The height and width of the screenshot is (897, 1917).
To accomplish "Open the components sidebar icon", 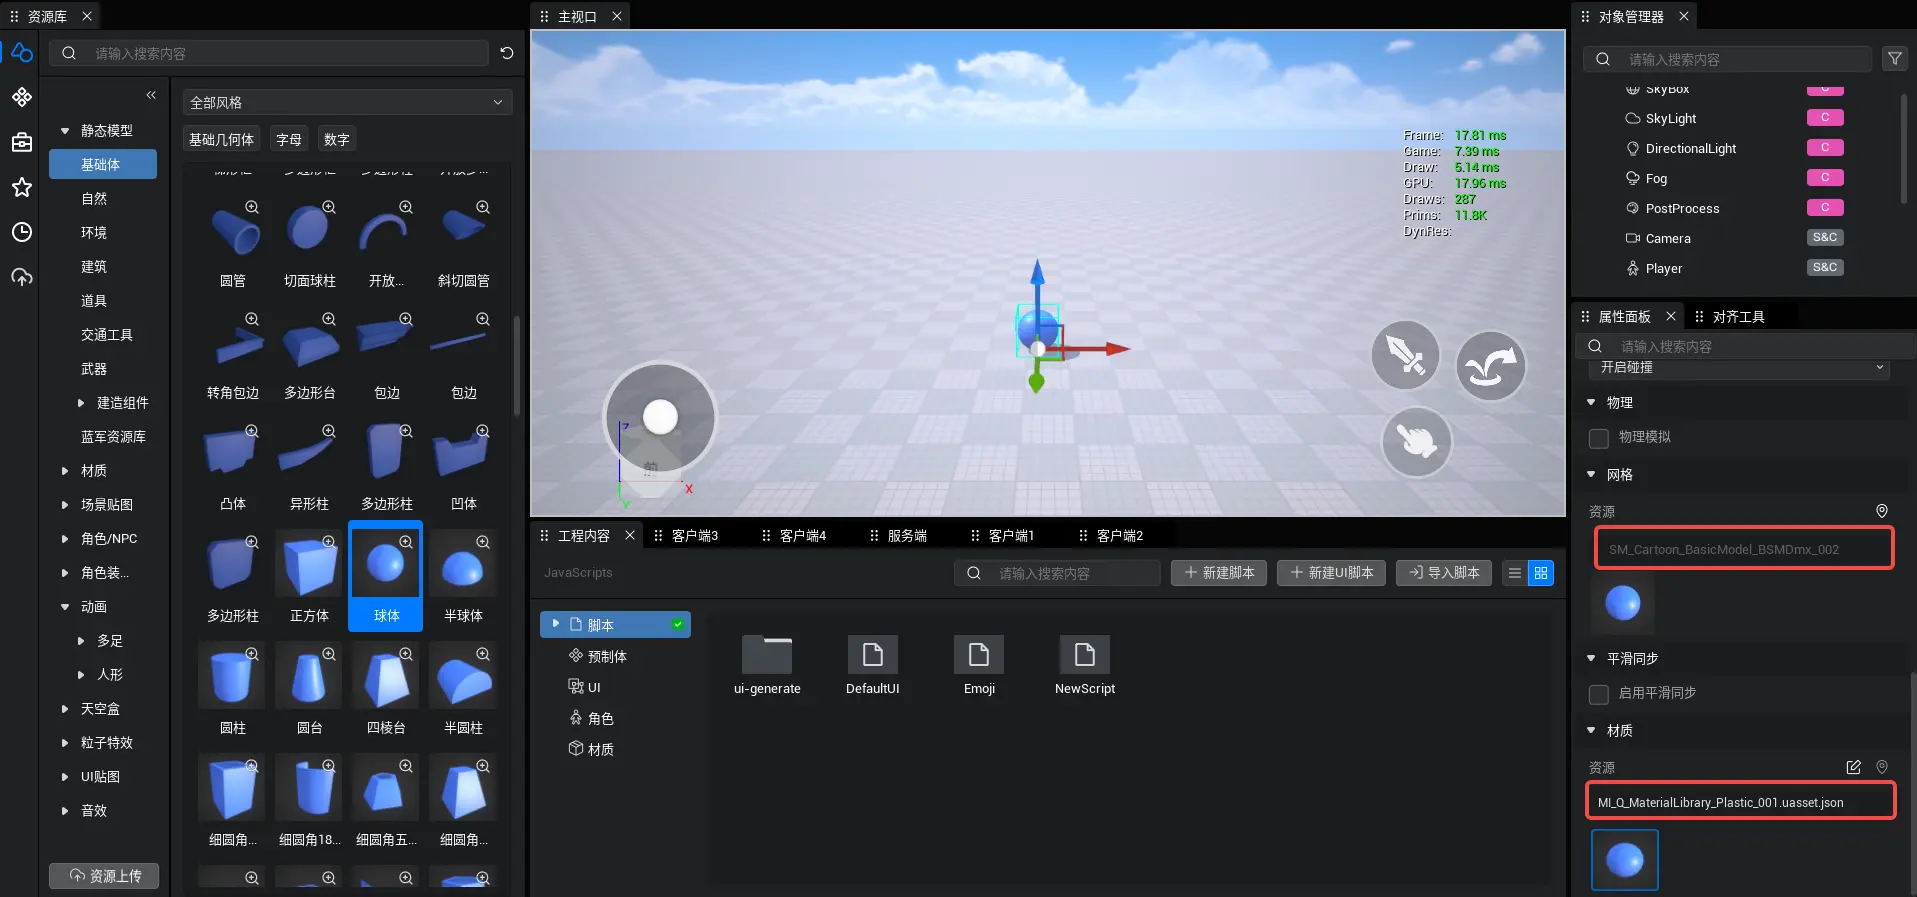I will pyautogui.click(x=21, y=97).
